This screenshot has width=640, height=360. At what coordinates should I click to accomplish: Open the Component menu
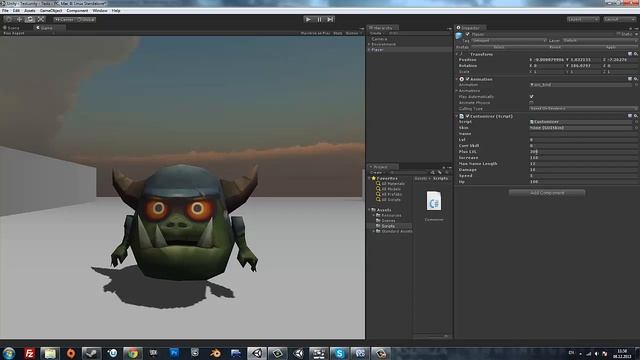pos(77,11)
